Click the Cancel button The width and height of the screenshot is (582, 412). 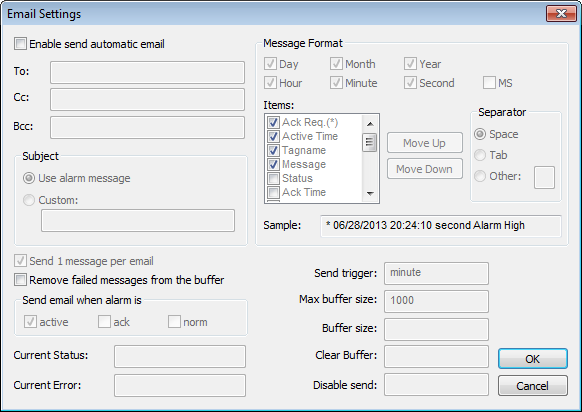click(x=533, y=386)
